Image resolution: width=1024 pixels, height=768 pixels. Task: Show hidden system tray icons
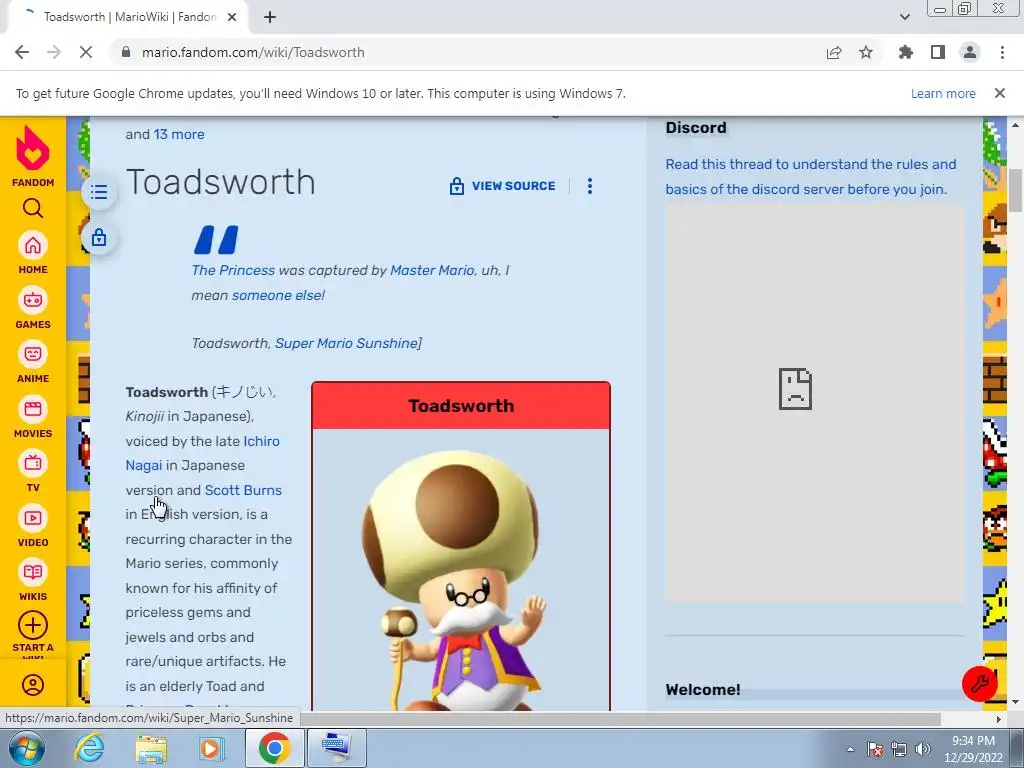(850, 749)
